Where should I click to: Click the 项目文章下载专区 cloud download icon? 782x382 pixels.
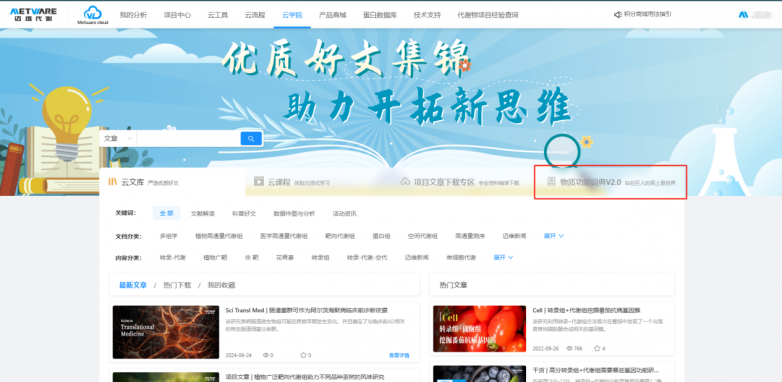tap(405, 182)
